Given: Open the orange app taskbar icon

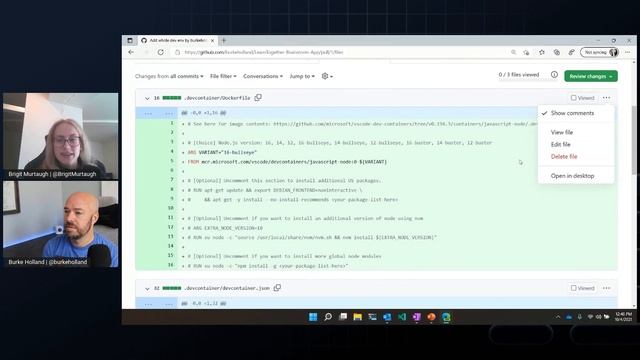Looking at the screenshot, I should click(431, 317).
